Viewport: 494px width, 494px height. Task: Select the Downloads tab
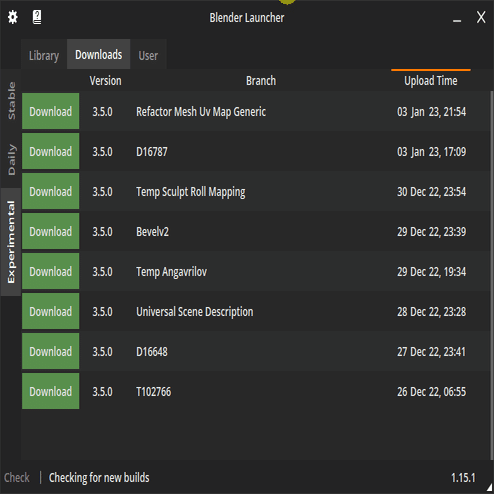pyautogui.click(x=99, y=54)
